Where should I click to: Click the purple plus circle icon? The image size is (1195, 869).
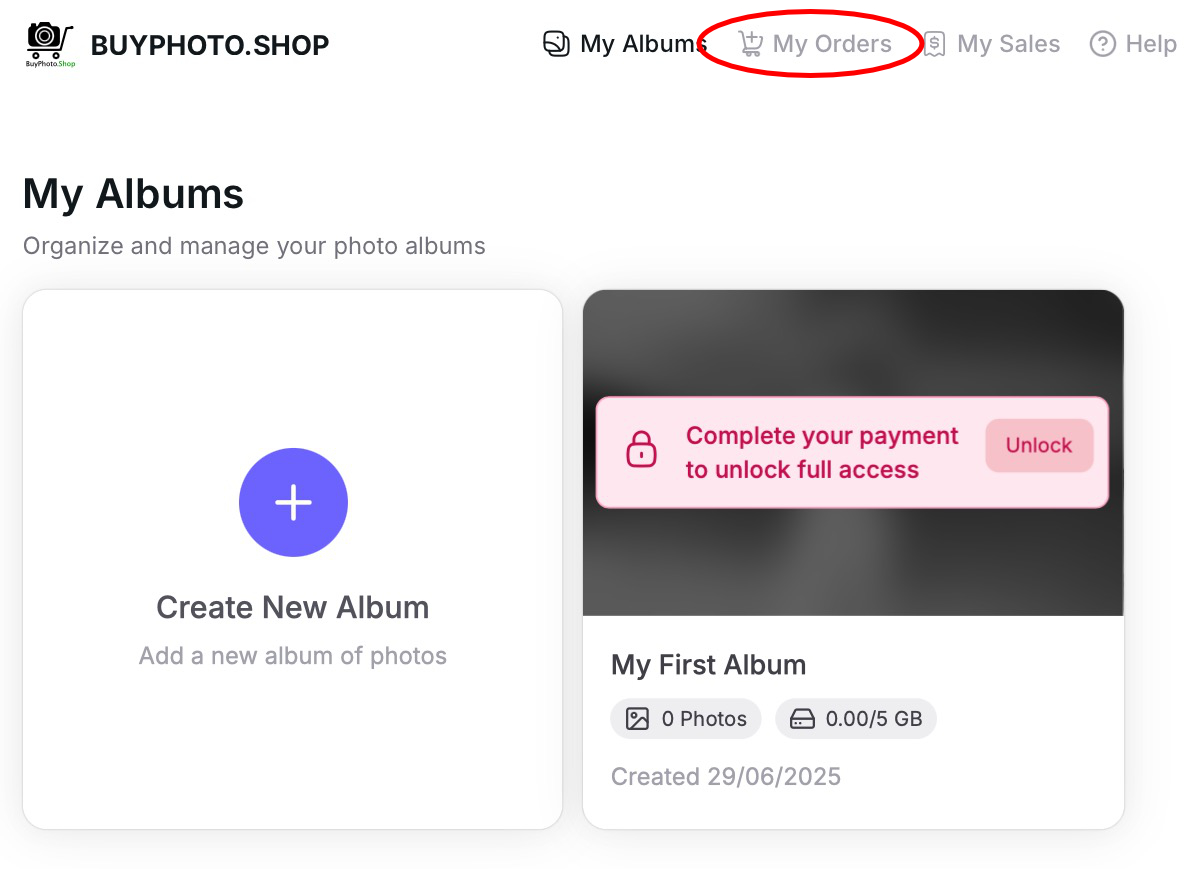tap(293, 502)
